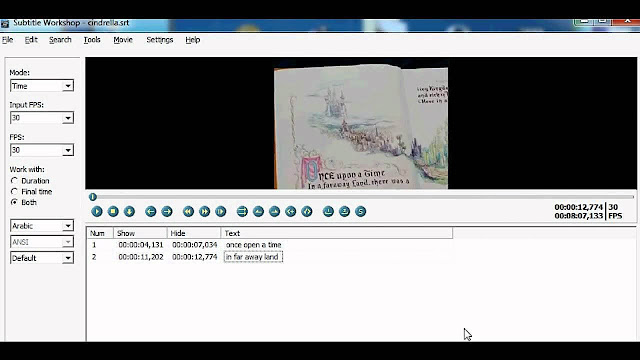
Task: Click the Hide column header
Action: click(194, 233)
